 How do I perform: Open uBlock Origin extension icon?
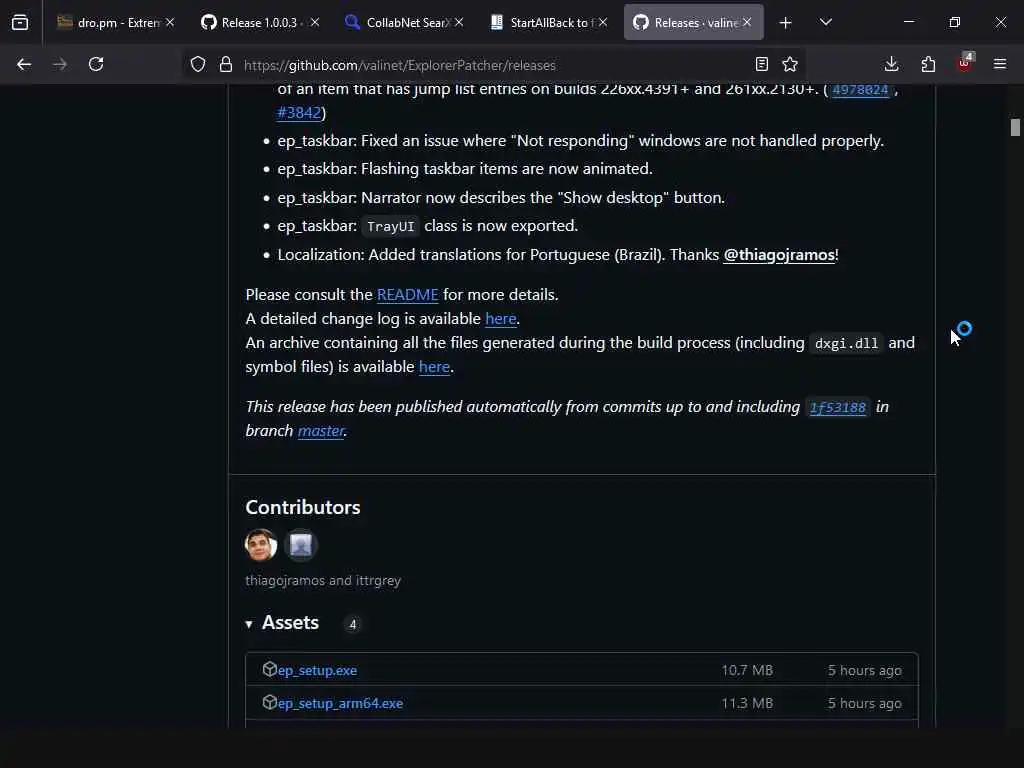pos(965,63)
